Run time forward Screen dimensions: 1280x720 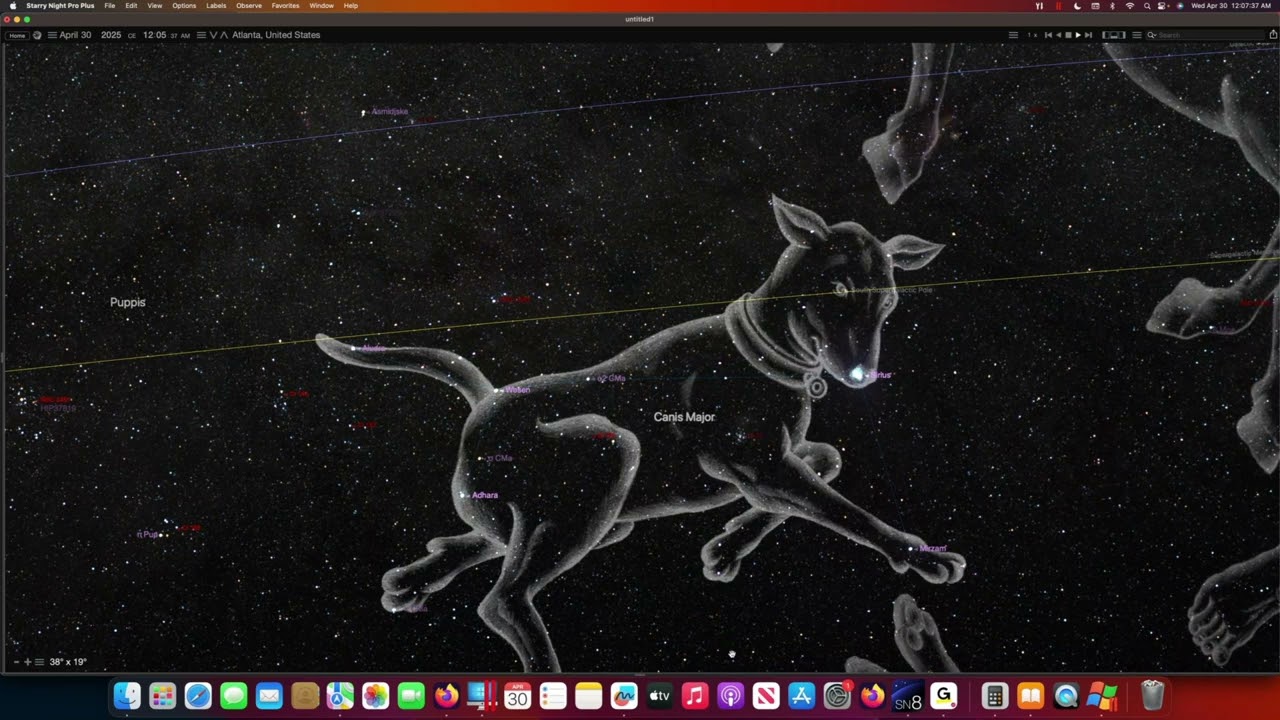pos(1078,35)
